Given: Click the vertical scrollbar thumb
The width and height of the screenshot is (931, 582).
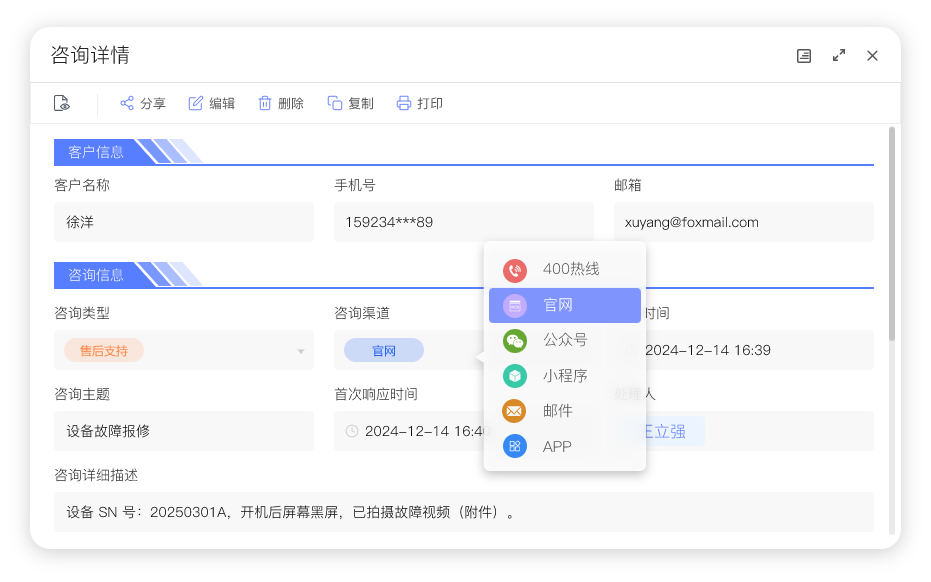Looking at the screenshot, I should coord(891,234).
